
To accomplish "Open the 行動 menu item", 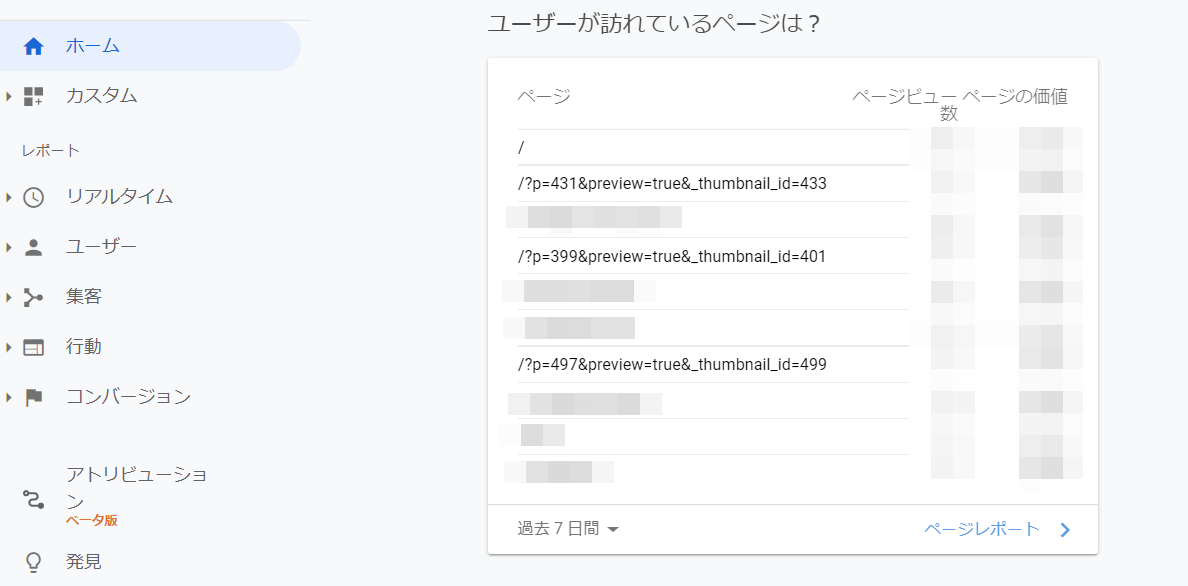I will click(84, 347).
